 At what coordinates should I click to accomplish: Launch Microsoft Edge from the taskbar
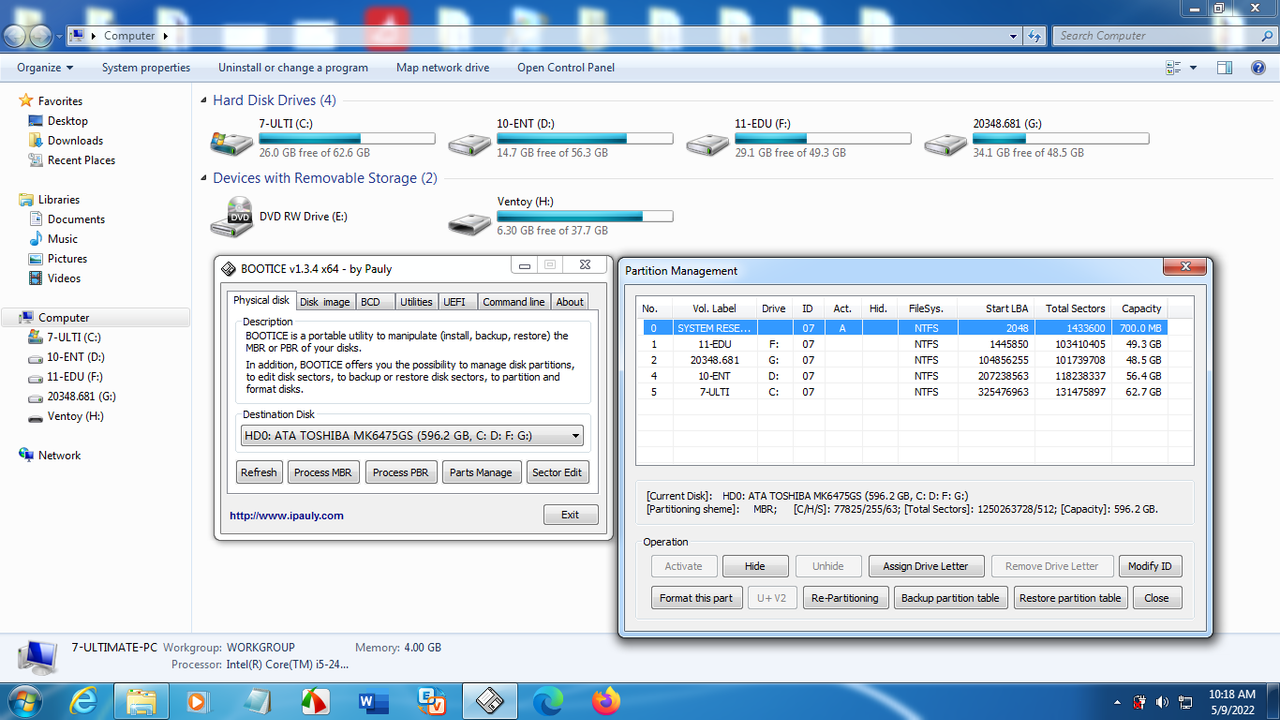(x=547, y=702)
